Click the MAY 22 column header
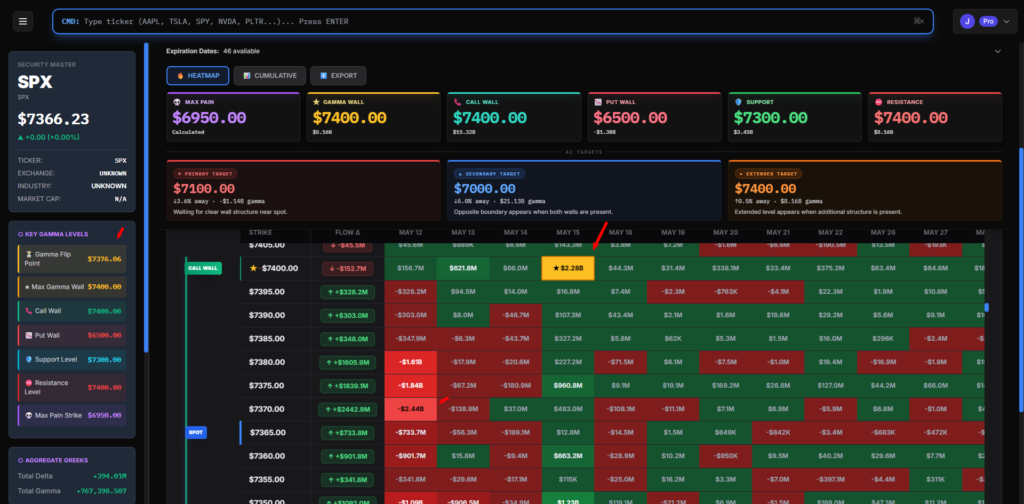This screenshot has height=504, width=1024. (830, 232)
